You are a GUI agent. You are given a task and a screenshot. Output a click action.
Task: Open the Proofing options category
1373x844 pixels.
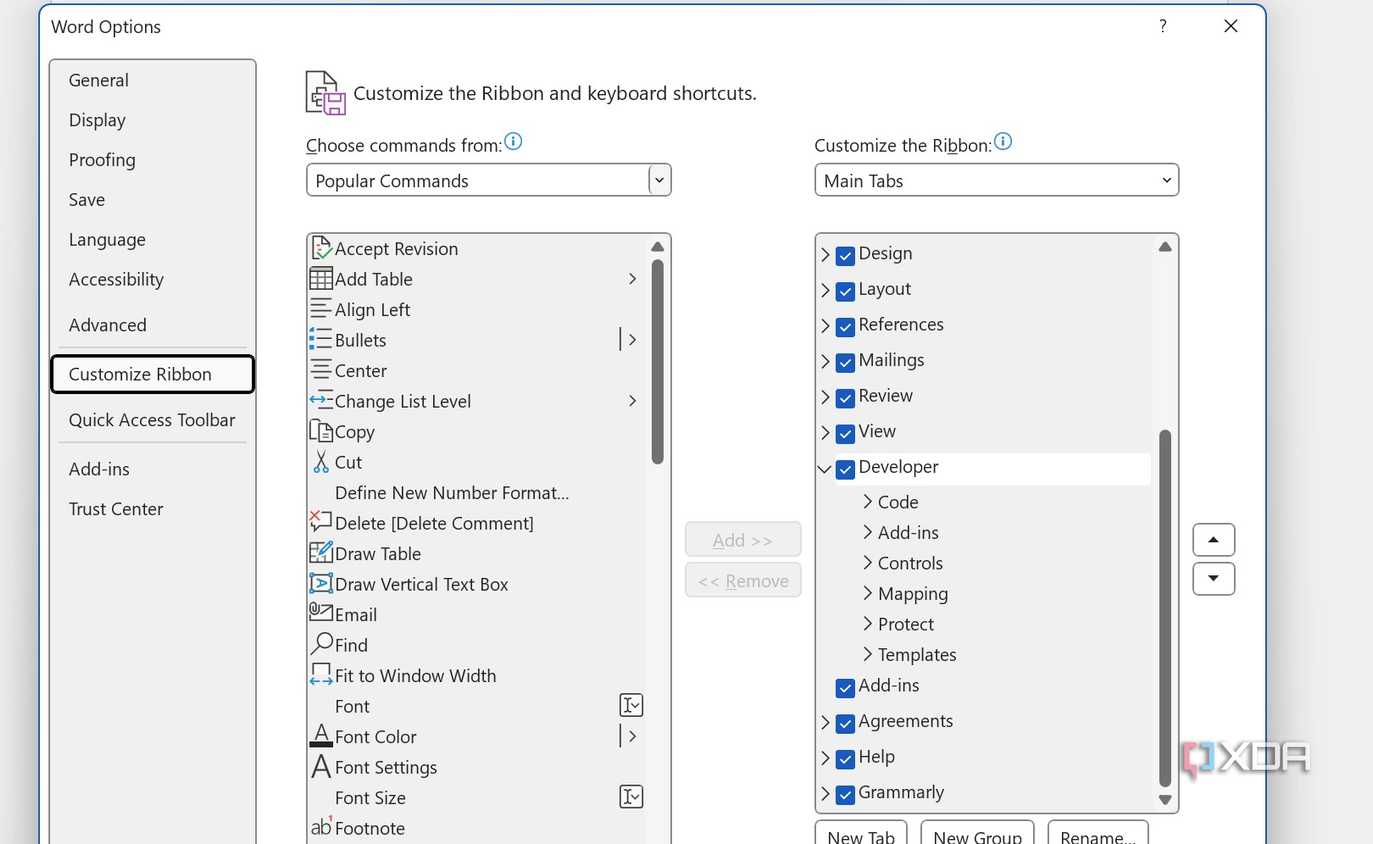pyautogui.click(x=102, y=160)
